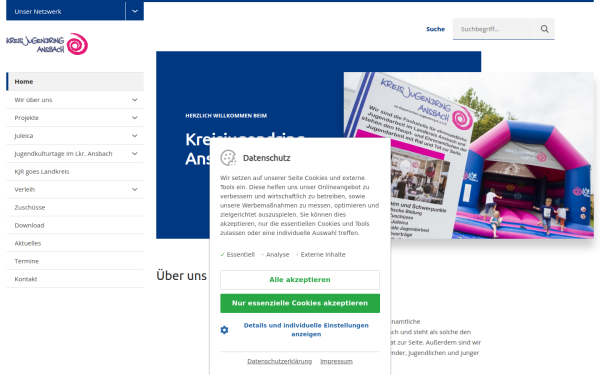
Task: Select Juleica in the sidebar menu
Action: [x=24, y=136]
